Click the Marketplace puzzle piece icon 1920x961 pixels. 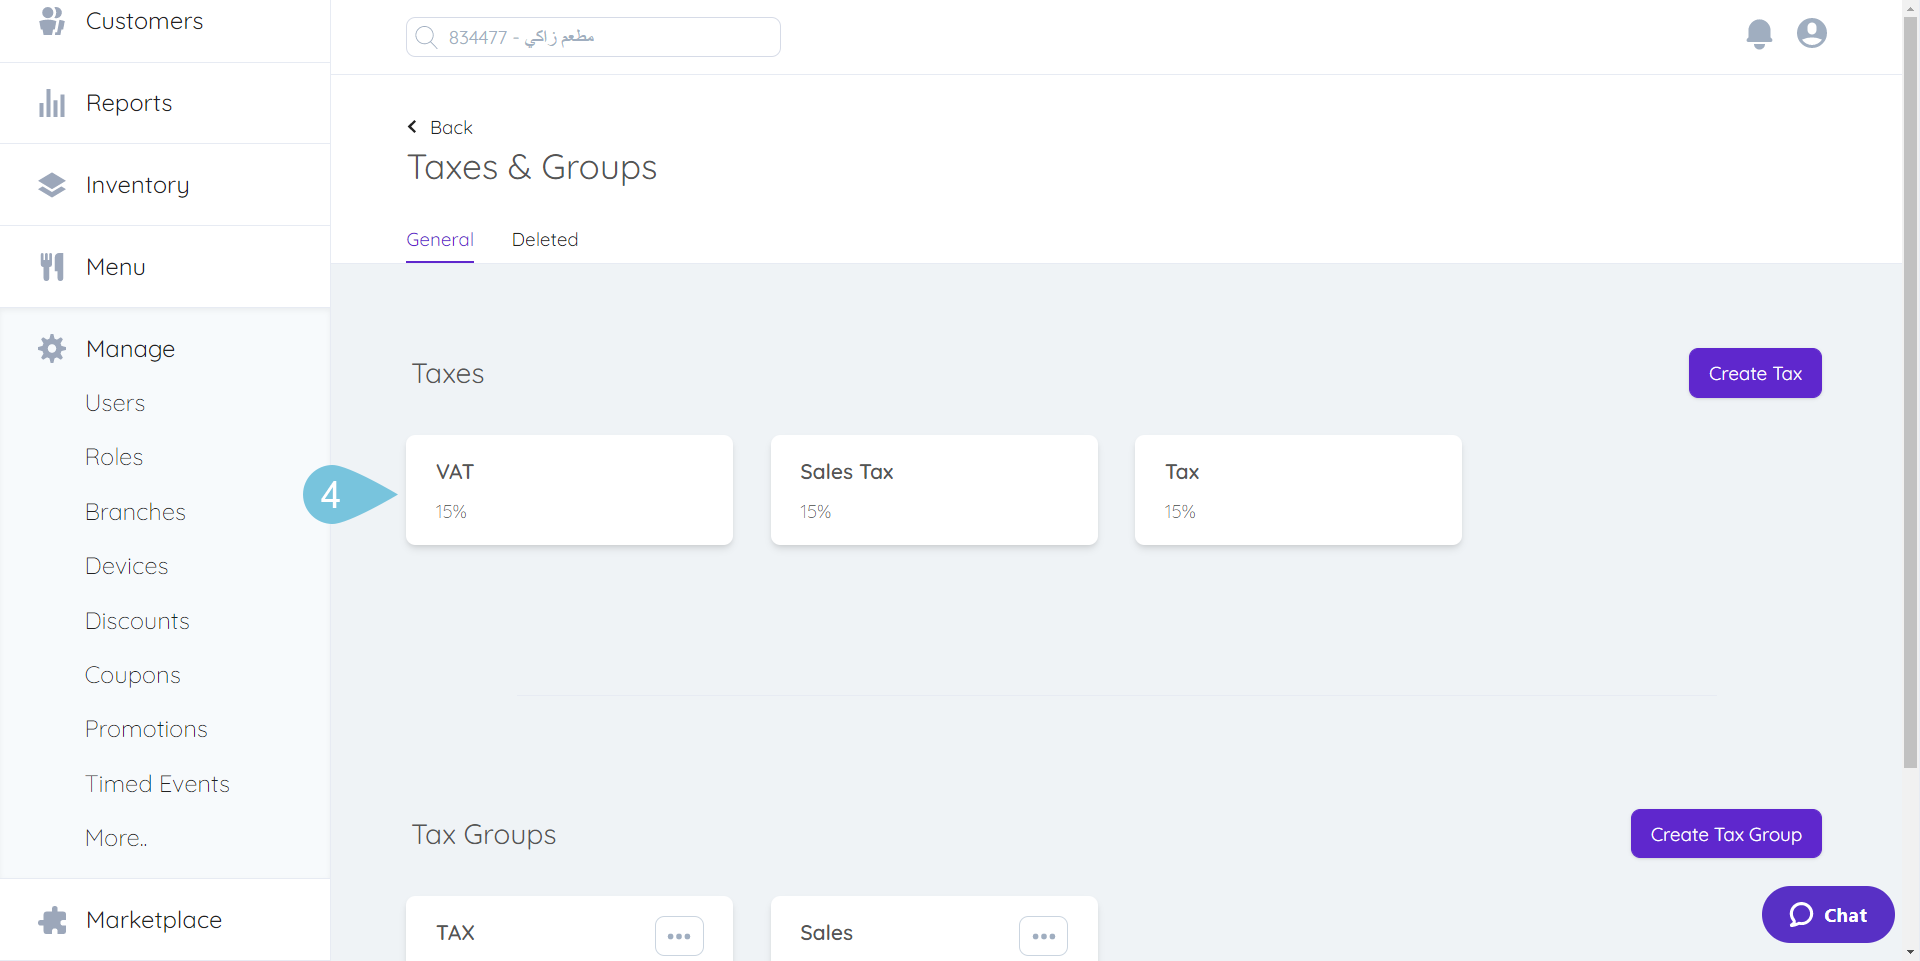pos(52,920)
